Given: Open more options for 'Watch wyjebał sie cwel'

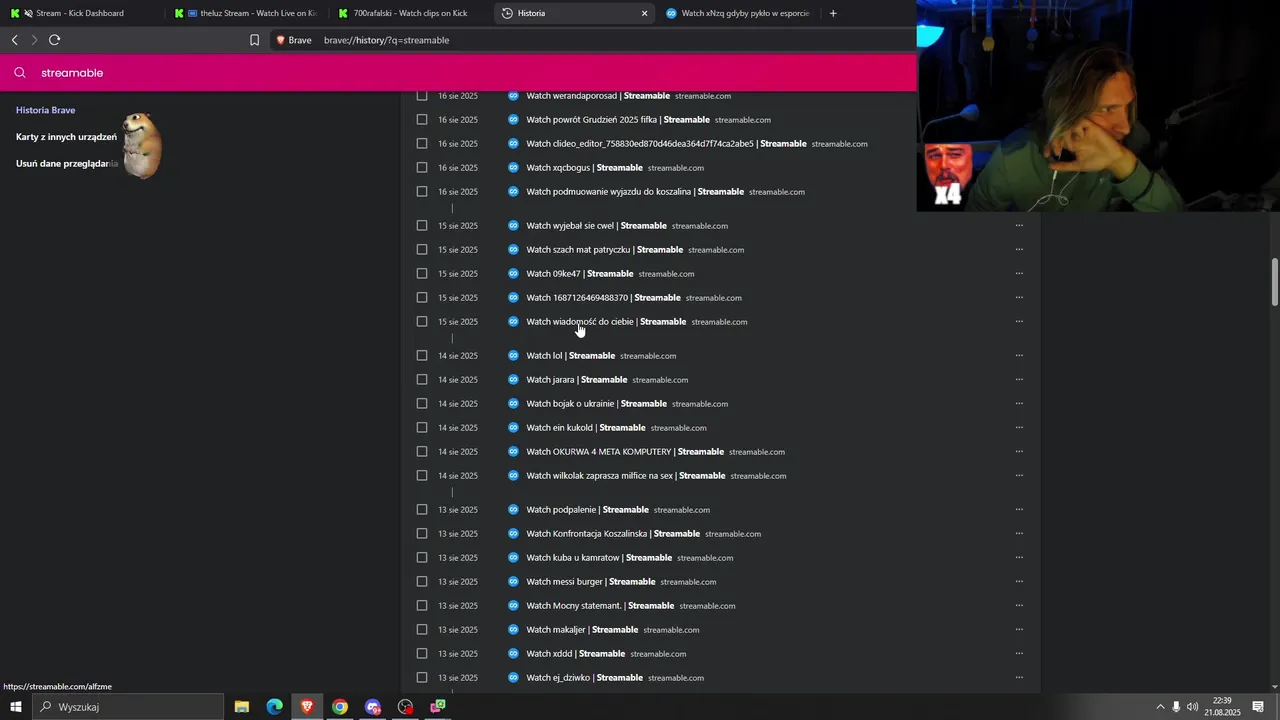Looking at the screenshot, I should (1019, 226).
